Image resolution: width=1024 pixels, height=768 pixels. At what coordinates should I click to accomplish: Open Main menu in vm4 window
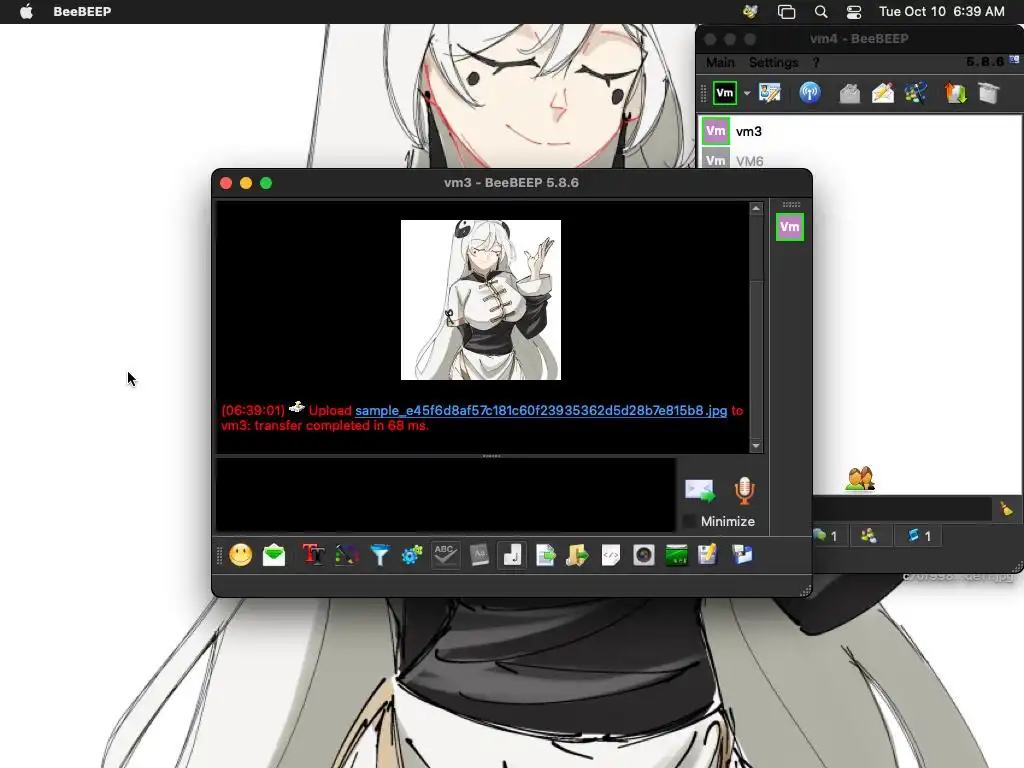(x=720, y=63)
